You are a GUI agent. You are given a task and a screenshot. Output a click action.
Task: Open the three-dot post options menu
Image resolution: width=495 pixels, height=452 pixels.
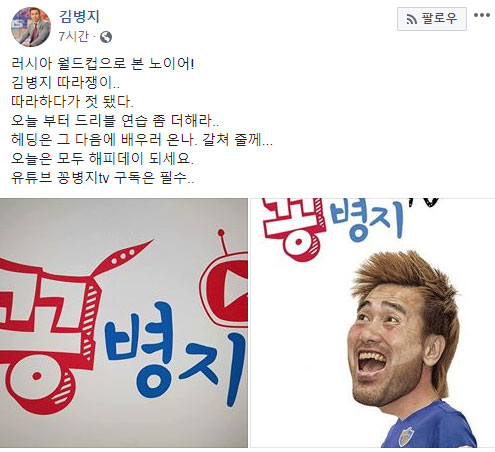[x=482, y=15]
